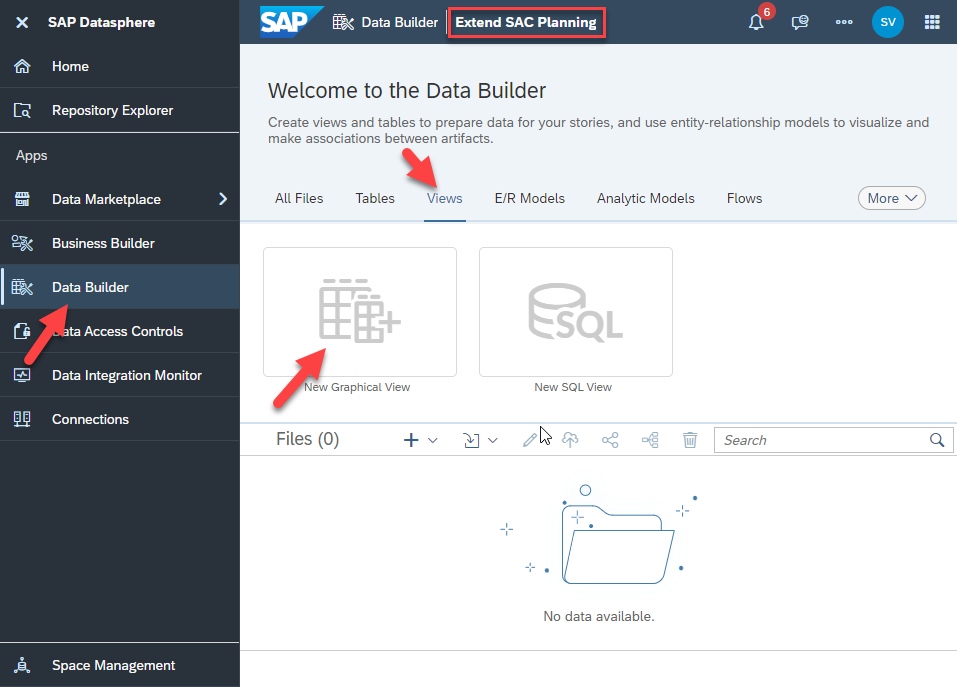Click the Data Access Controls lock icon
The width and height of the screenshot is (957, 687).
point(22,331)
